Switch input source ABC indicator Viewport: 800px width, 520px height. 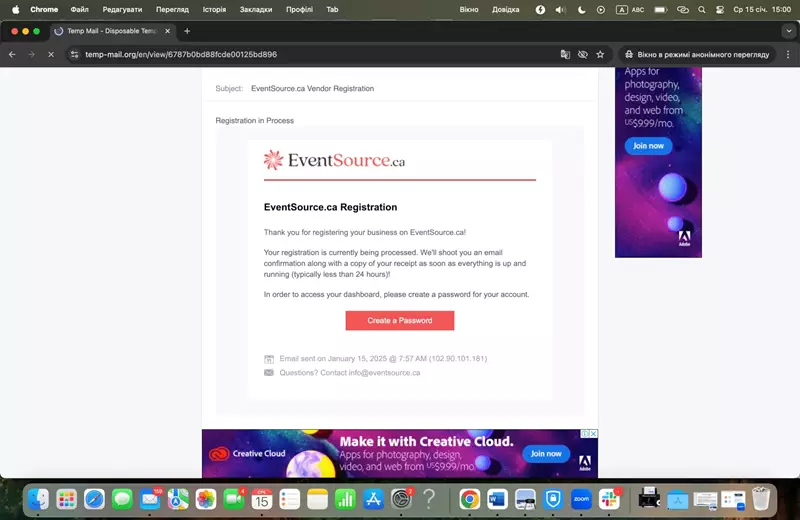[x=630, y=10]
